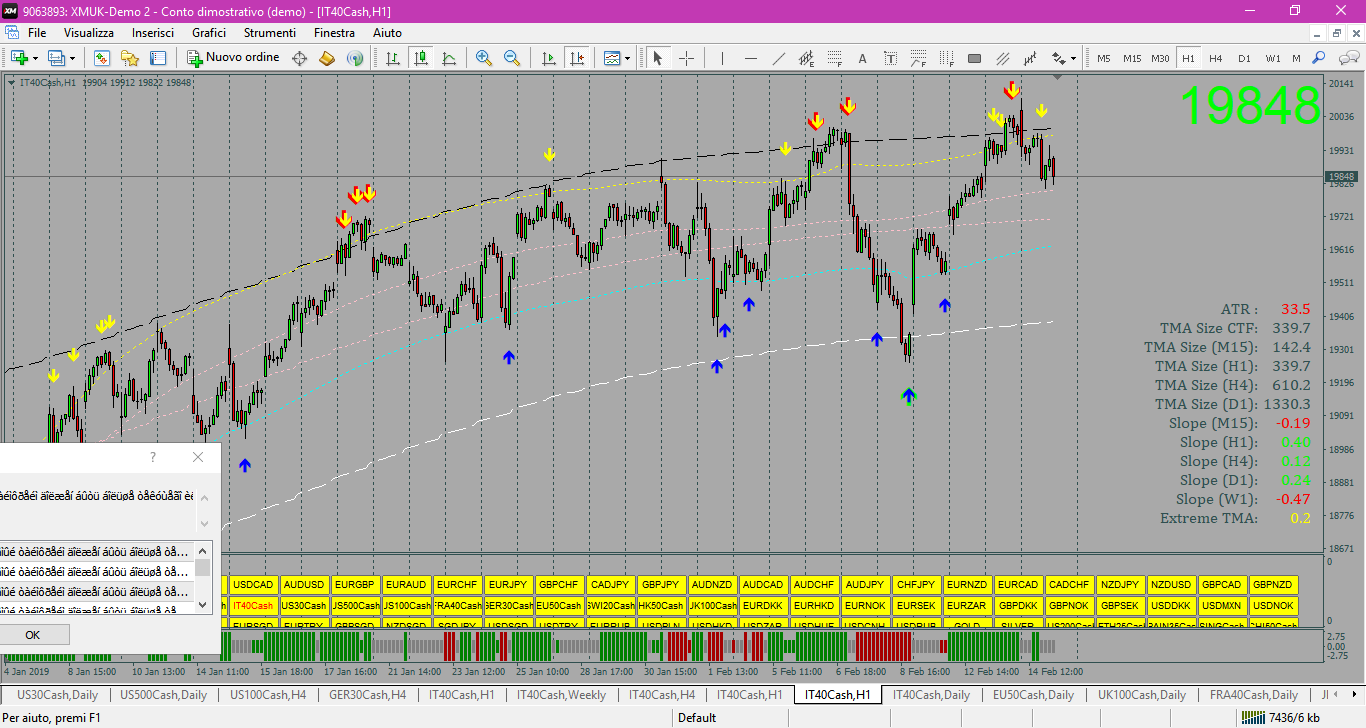Open the Profiles toolbar icon
This screenshot has width=1366, height=728.
56,58
